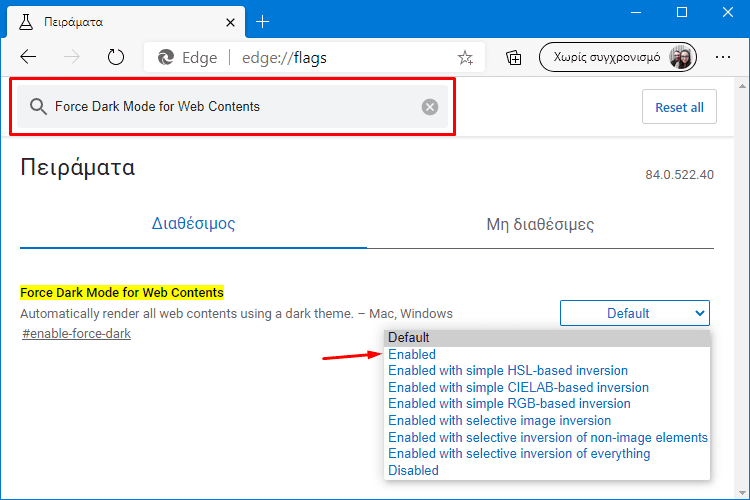Go back using the back arrow
This screenshot has height=500, width=750.
[x=28, y=57]
